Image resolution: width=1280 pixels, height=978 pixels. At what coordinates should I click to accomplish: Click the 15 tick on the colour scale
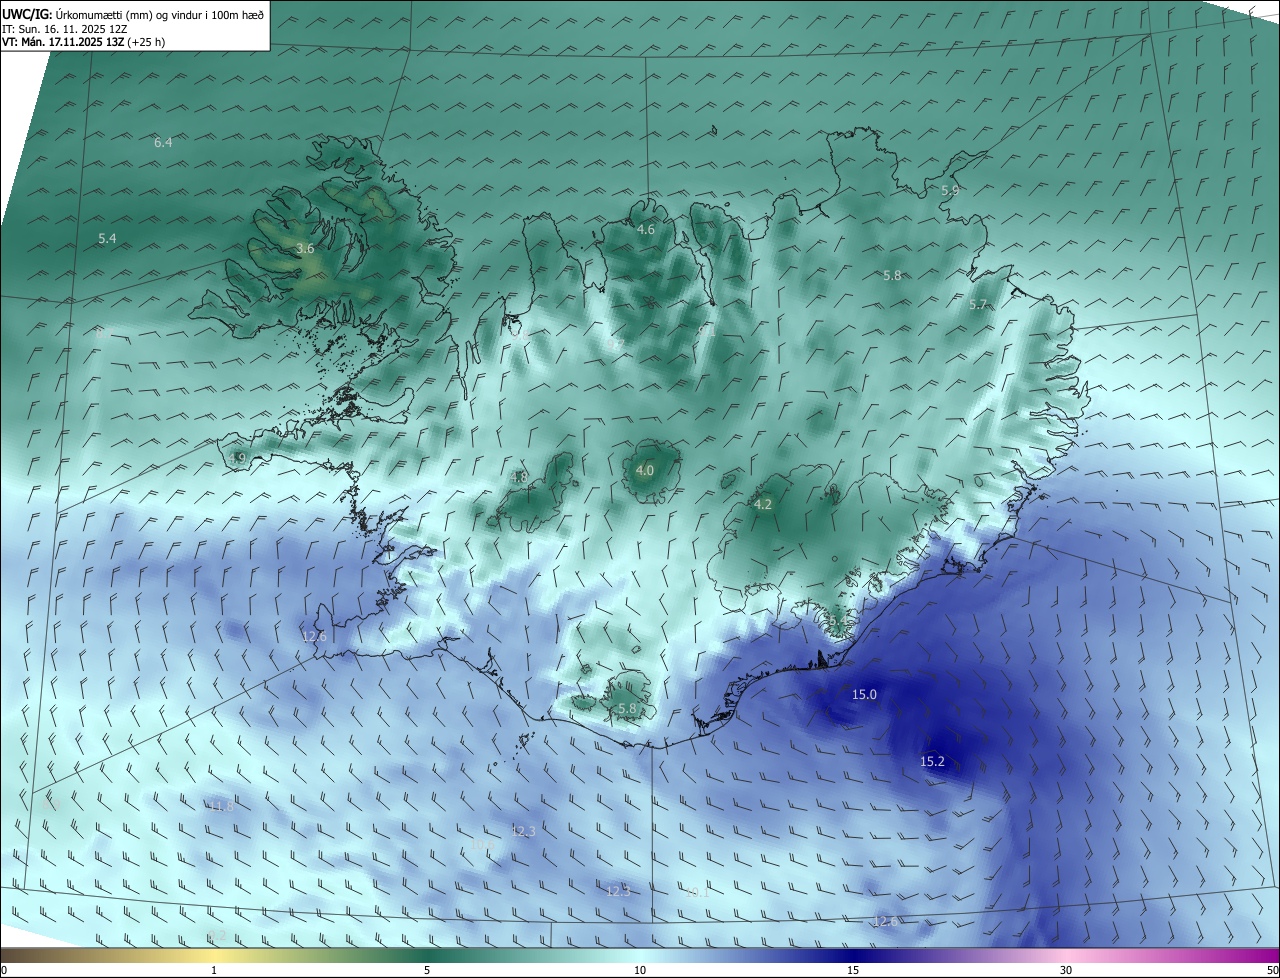(853, 970)
